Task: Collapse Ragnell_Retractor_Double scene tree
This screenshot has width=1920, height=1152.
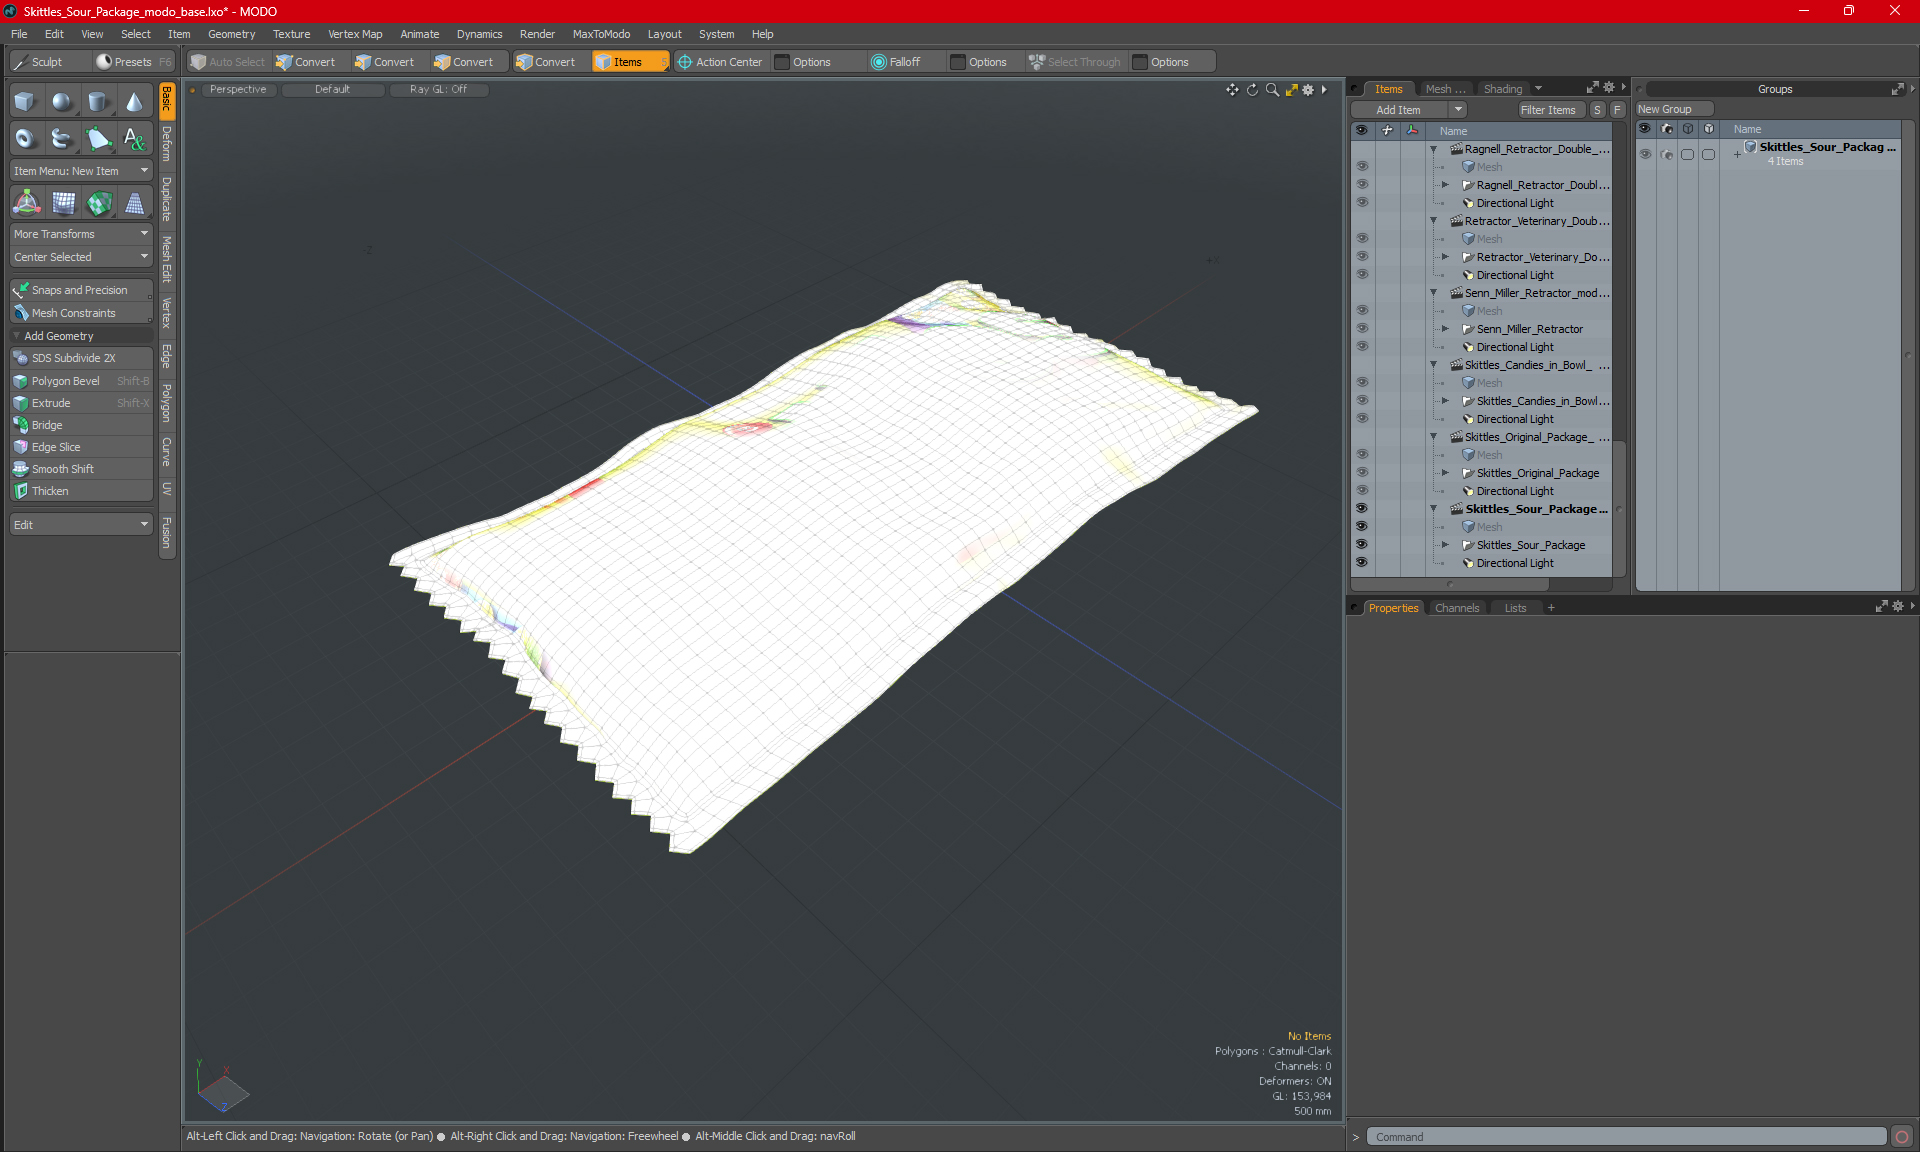Action: (1433, 149)
